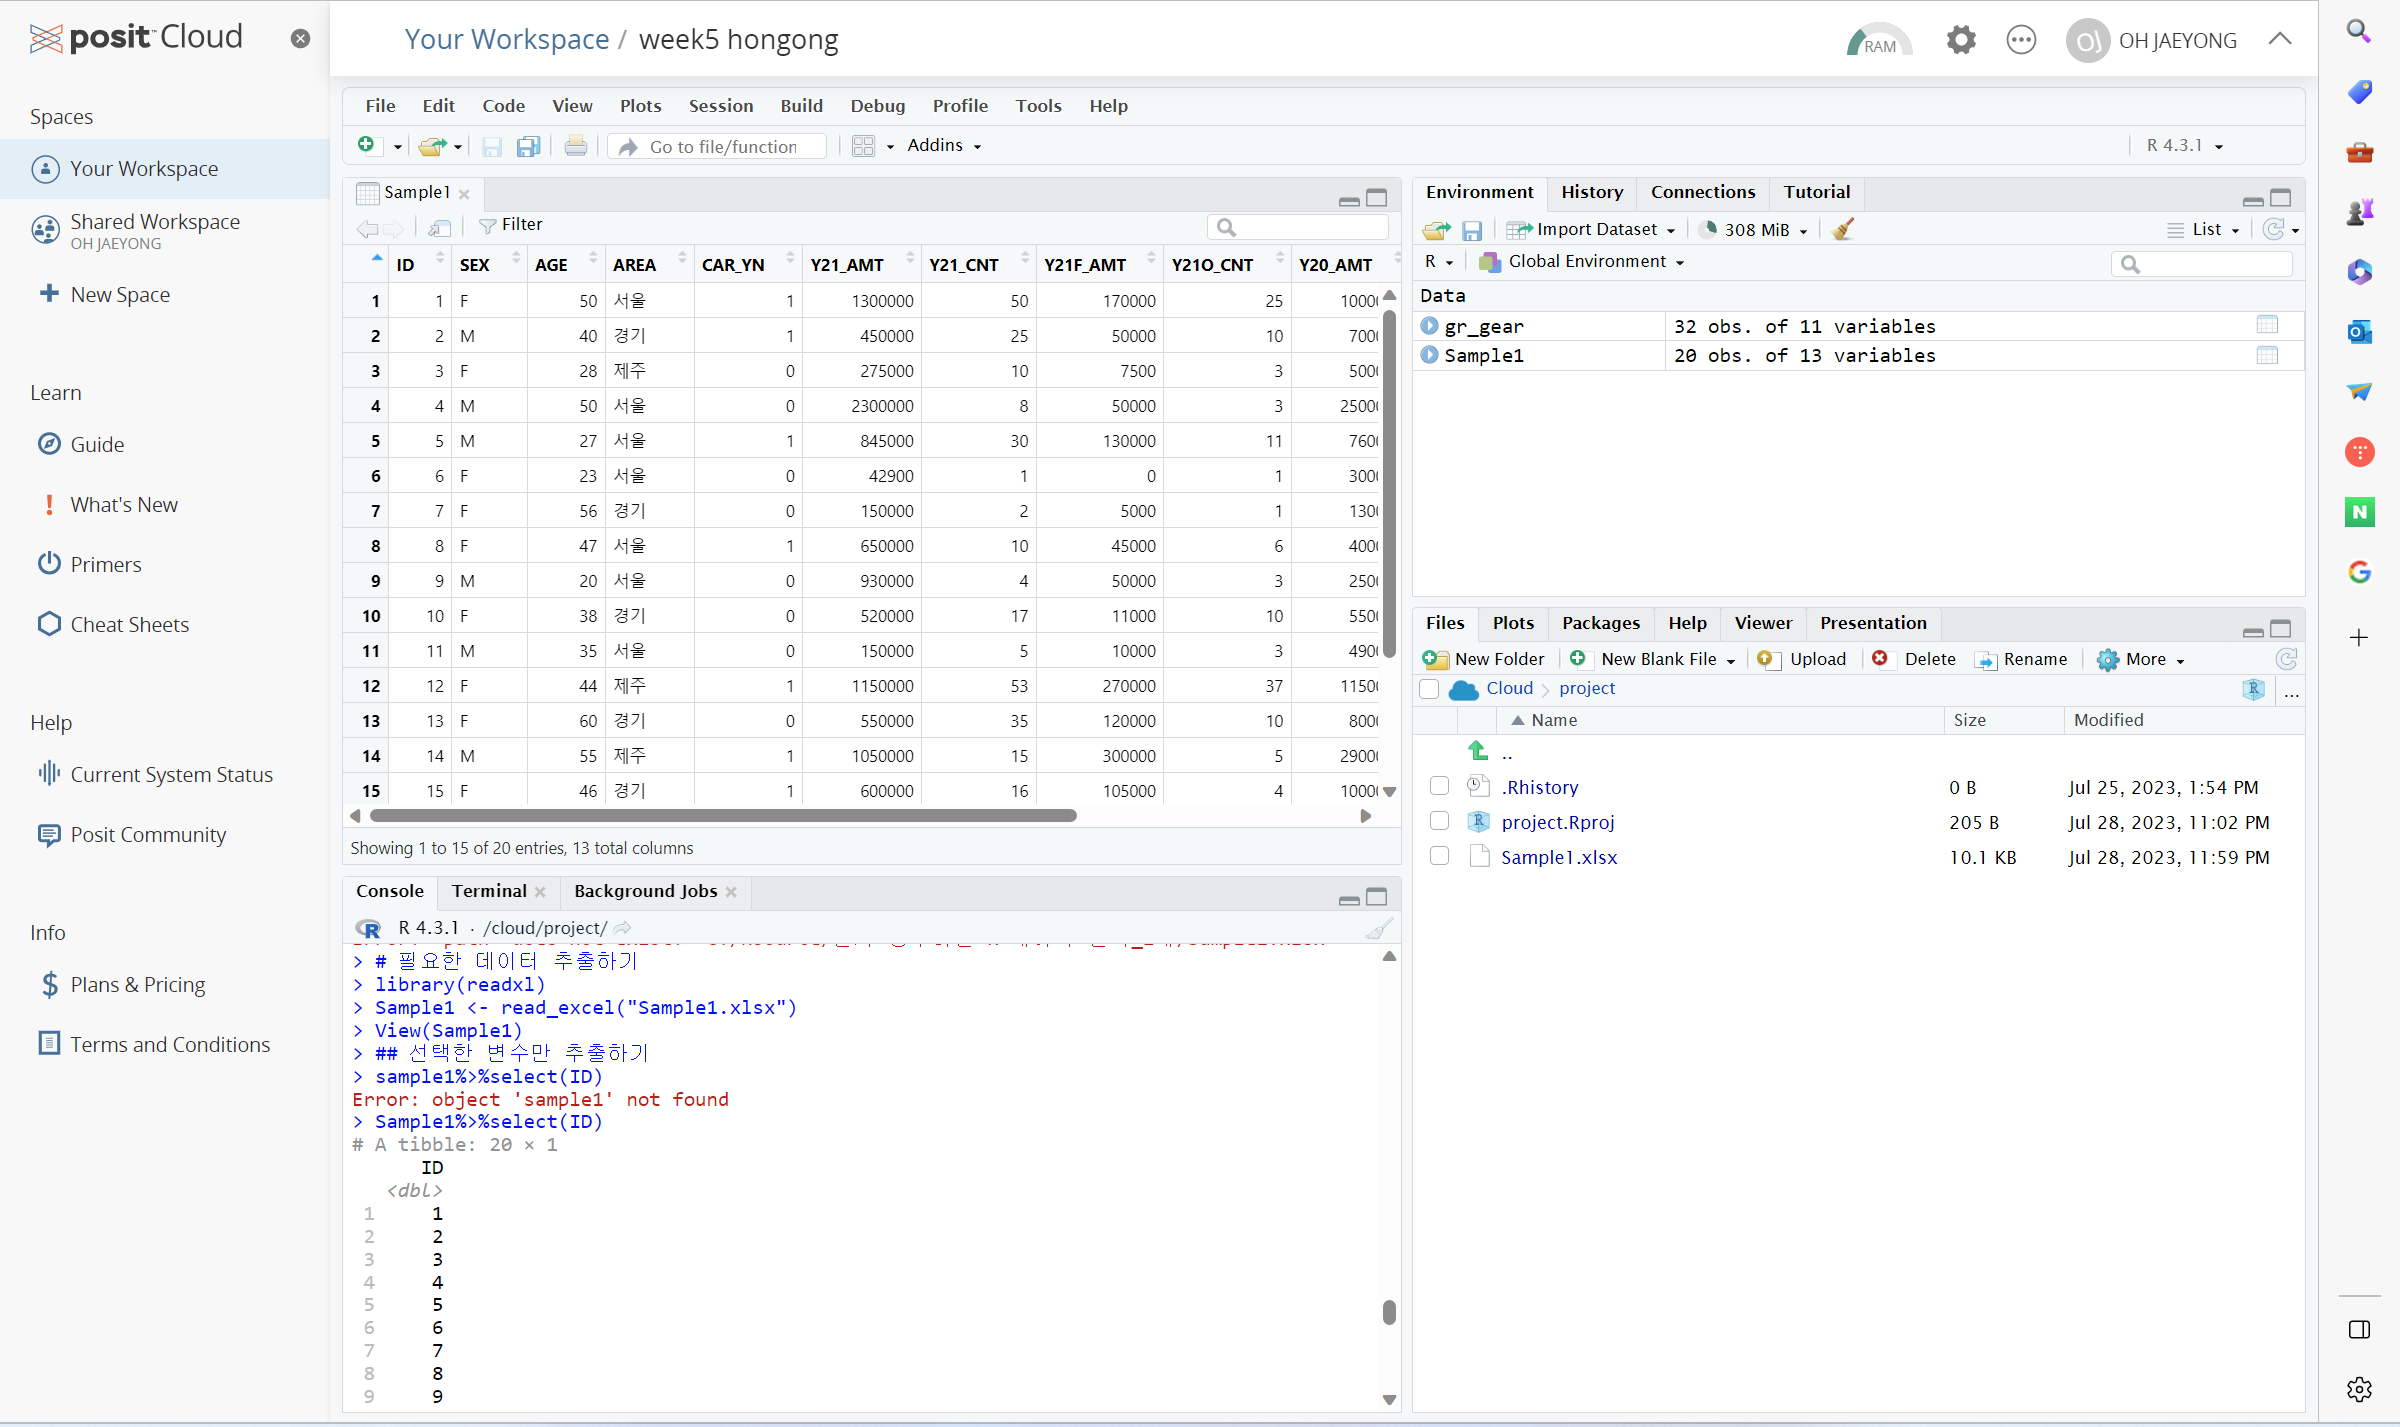This screenshot has height=1427, width=2400.
Task: Check the Sample1.xlsx file checkbox
Action: pyautogui.click(x=1439, y=857)
